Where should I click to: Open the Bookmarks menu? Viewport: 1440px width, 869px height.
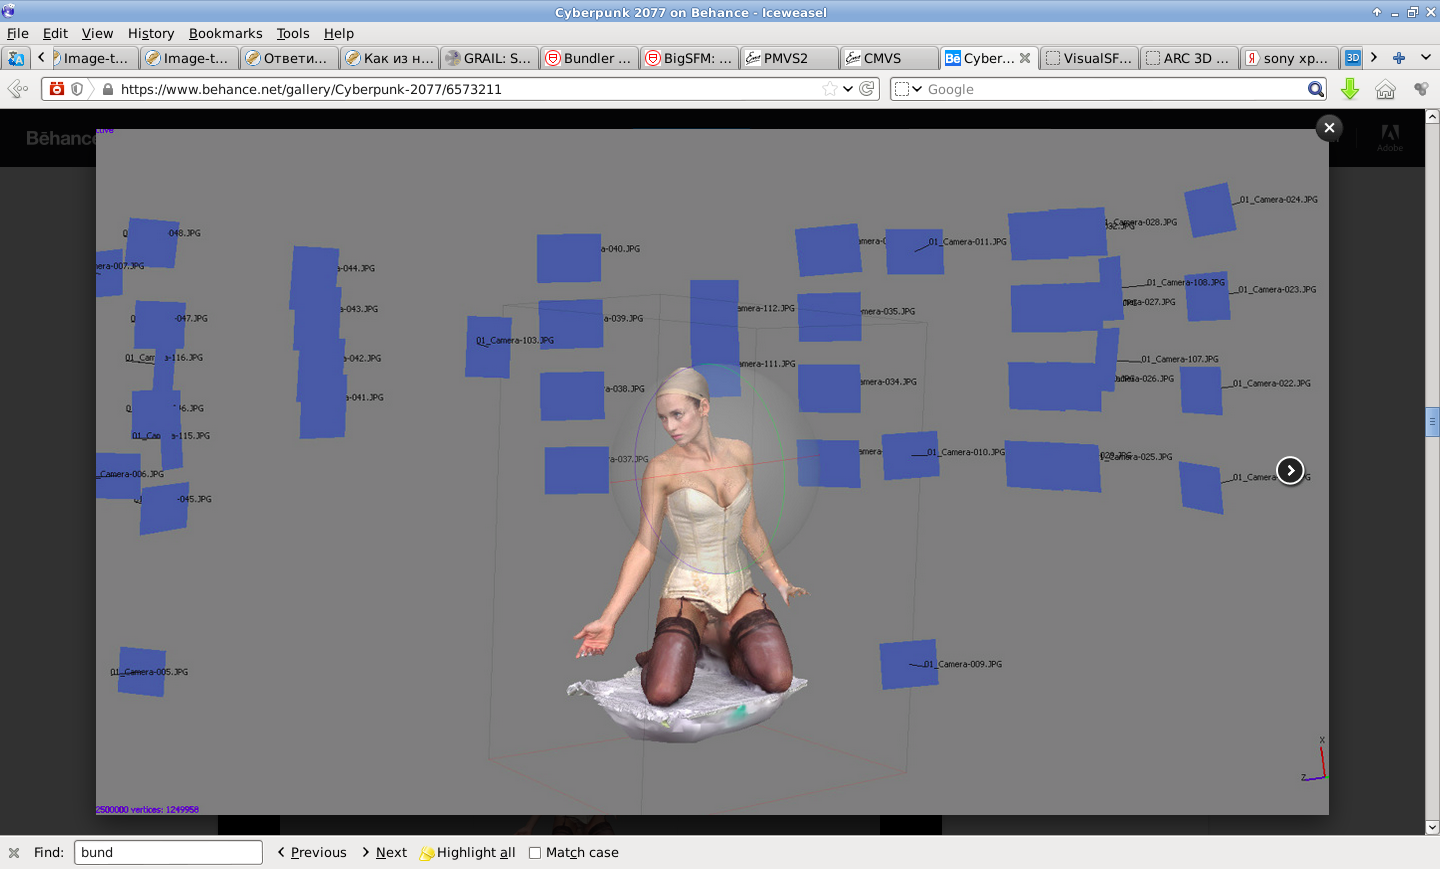point(226,33)
